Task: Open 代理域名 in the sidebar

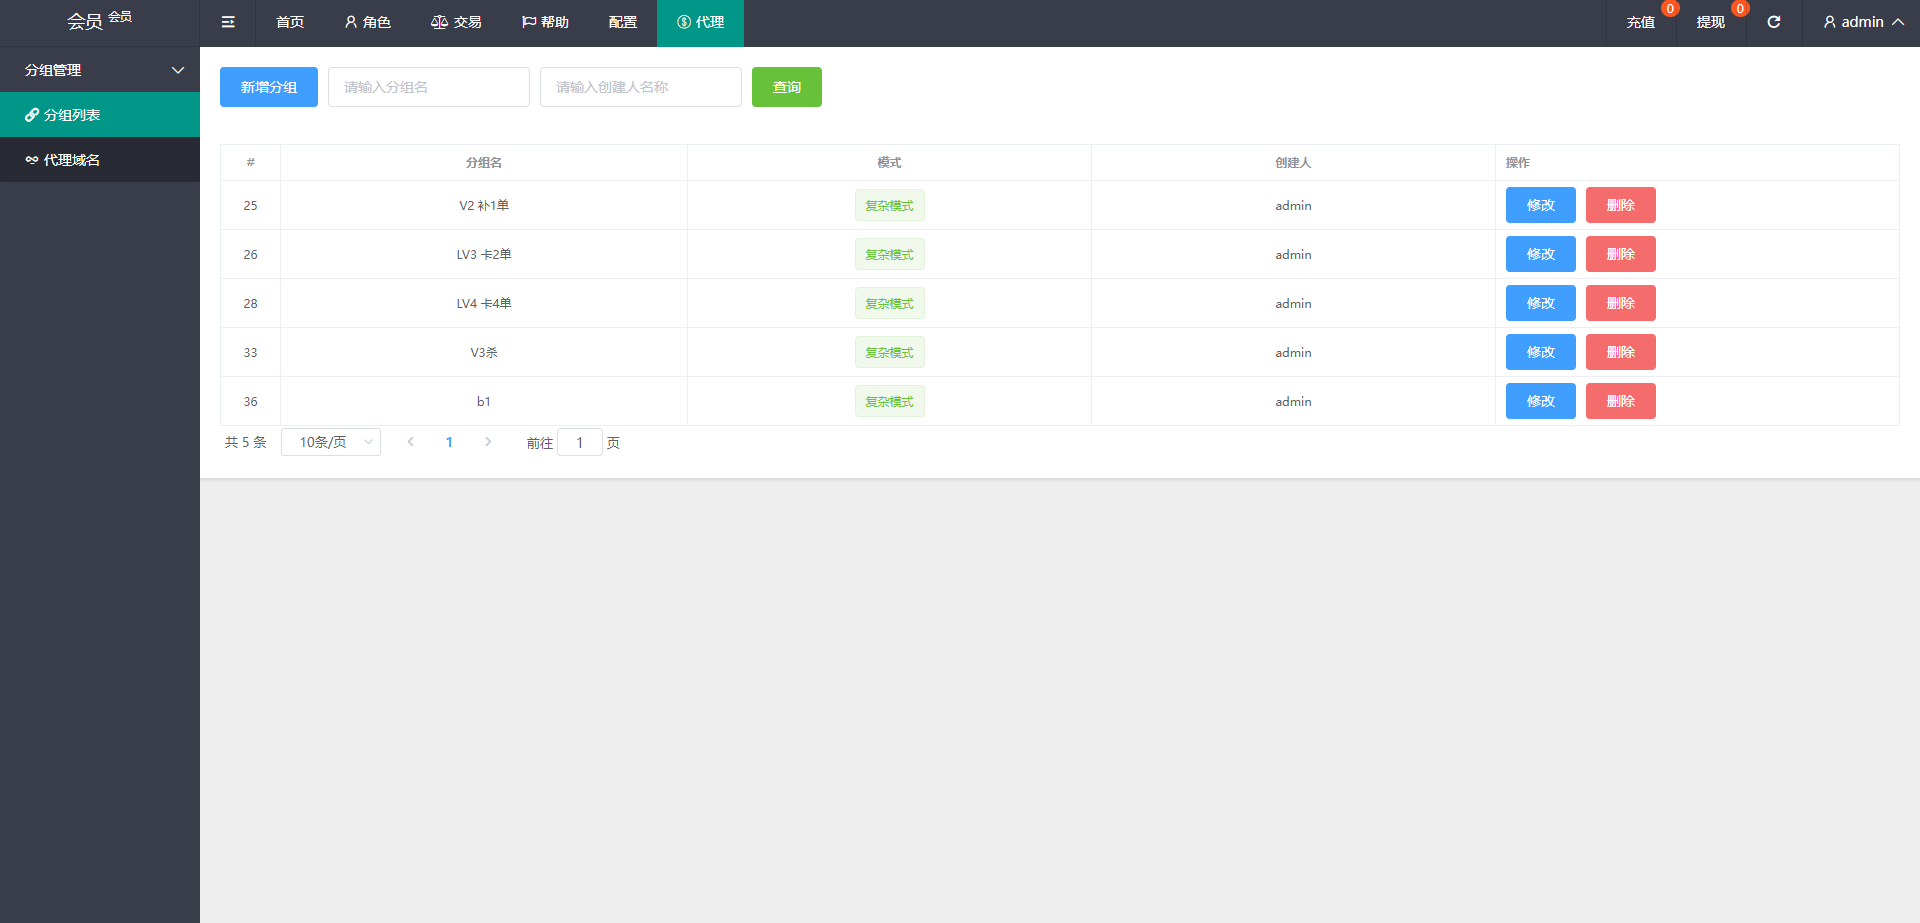Action: pyautogui.click(x=100, y=160)
